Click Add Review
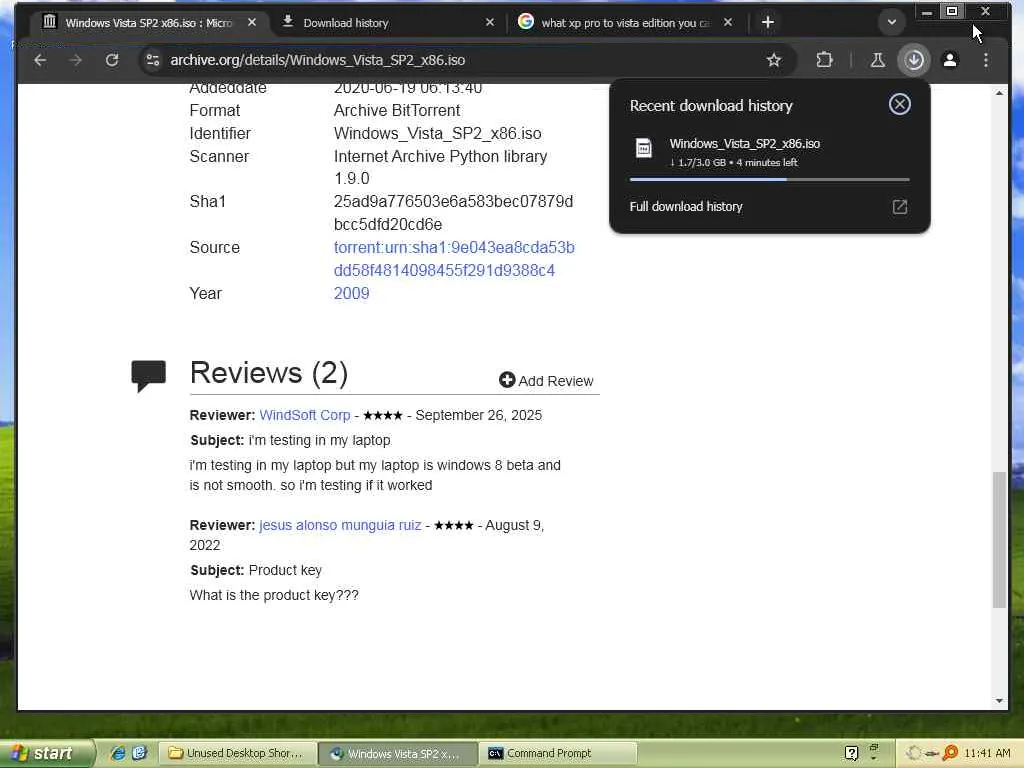The height and width of the screenshot is (768, 1024). [x=546, y=381]
